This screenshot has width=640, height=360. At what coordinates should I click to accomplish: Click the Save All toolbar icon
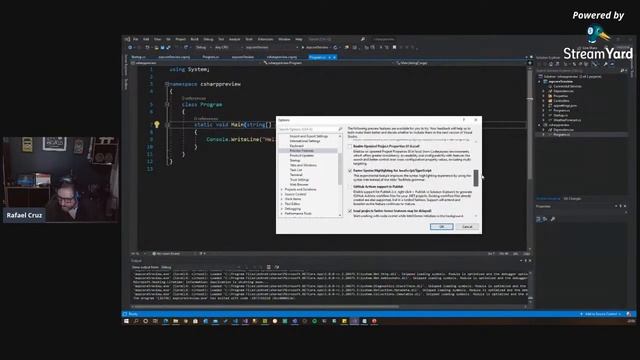click(x=168, y=47)
